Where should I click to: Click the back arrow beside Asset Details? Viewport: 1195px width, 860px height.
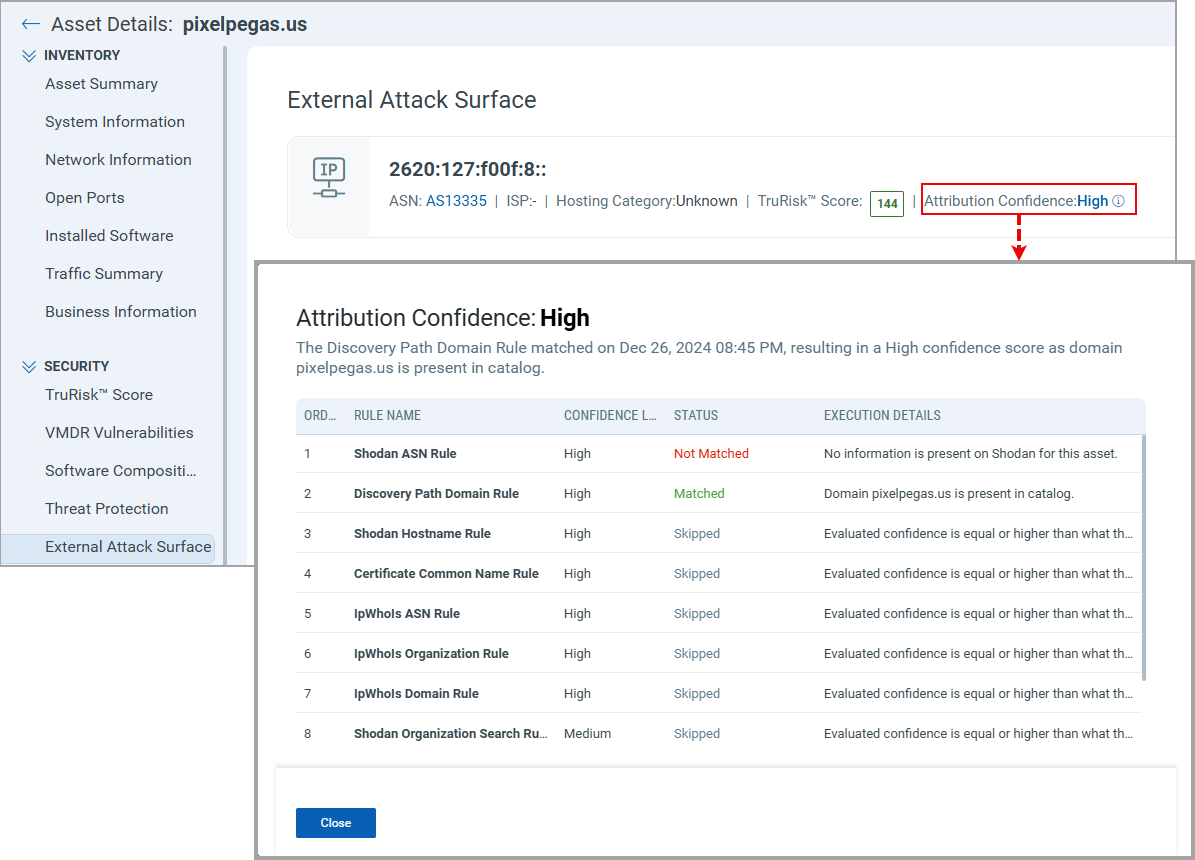click(30, 24)
